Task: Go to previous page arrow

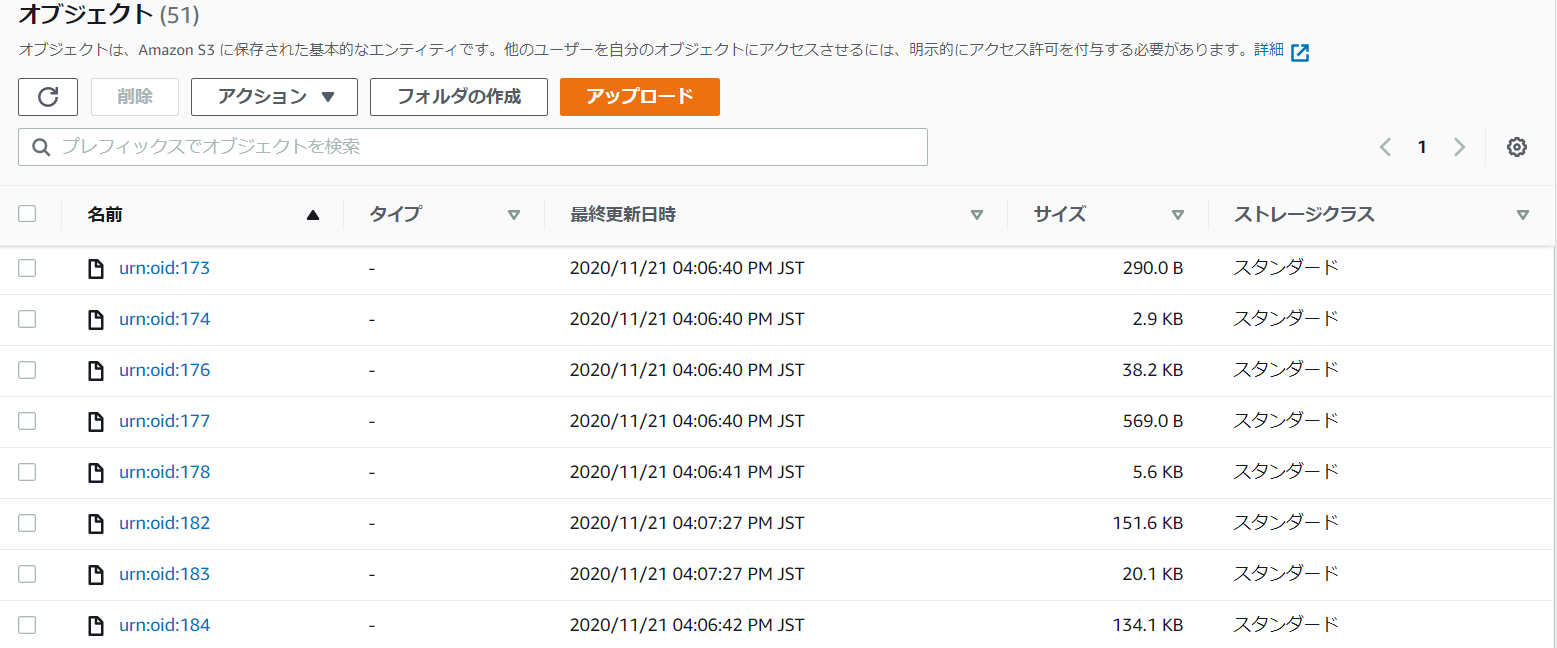Action: tap(1385, 147)
